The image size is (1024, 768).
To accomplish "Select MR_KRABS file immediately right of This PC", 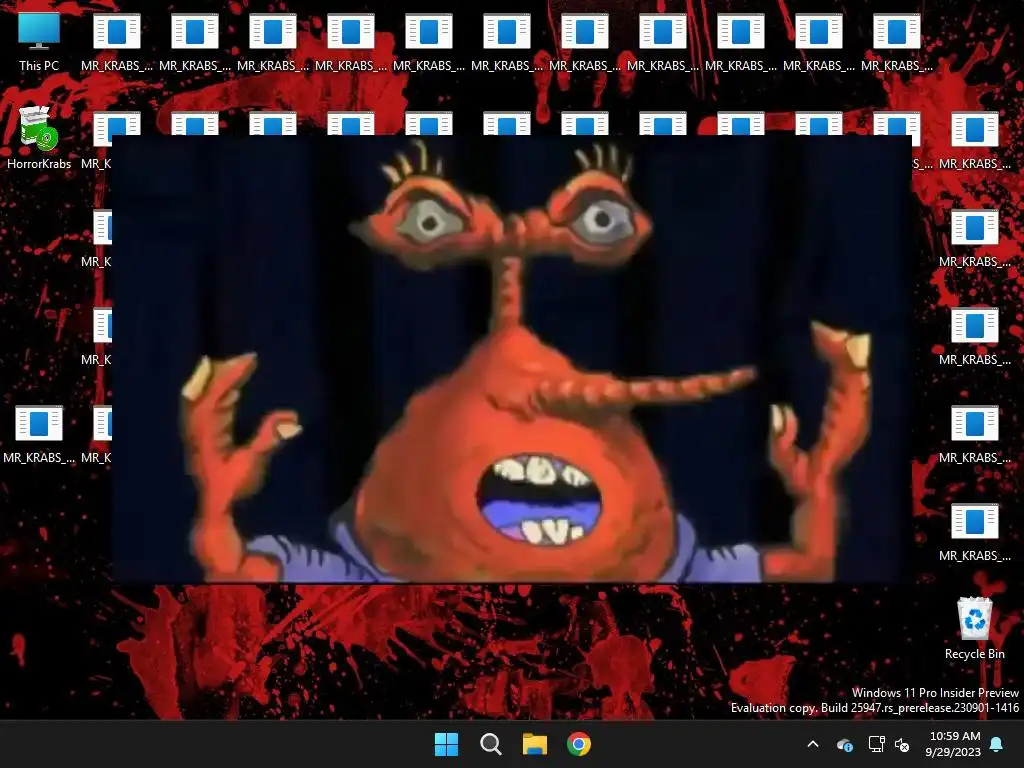I will pyautogui.click(x=117, y=42).
